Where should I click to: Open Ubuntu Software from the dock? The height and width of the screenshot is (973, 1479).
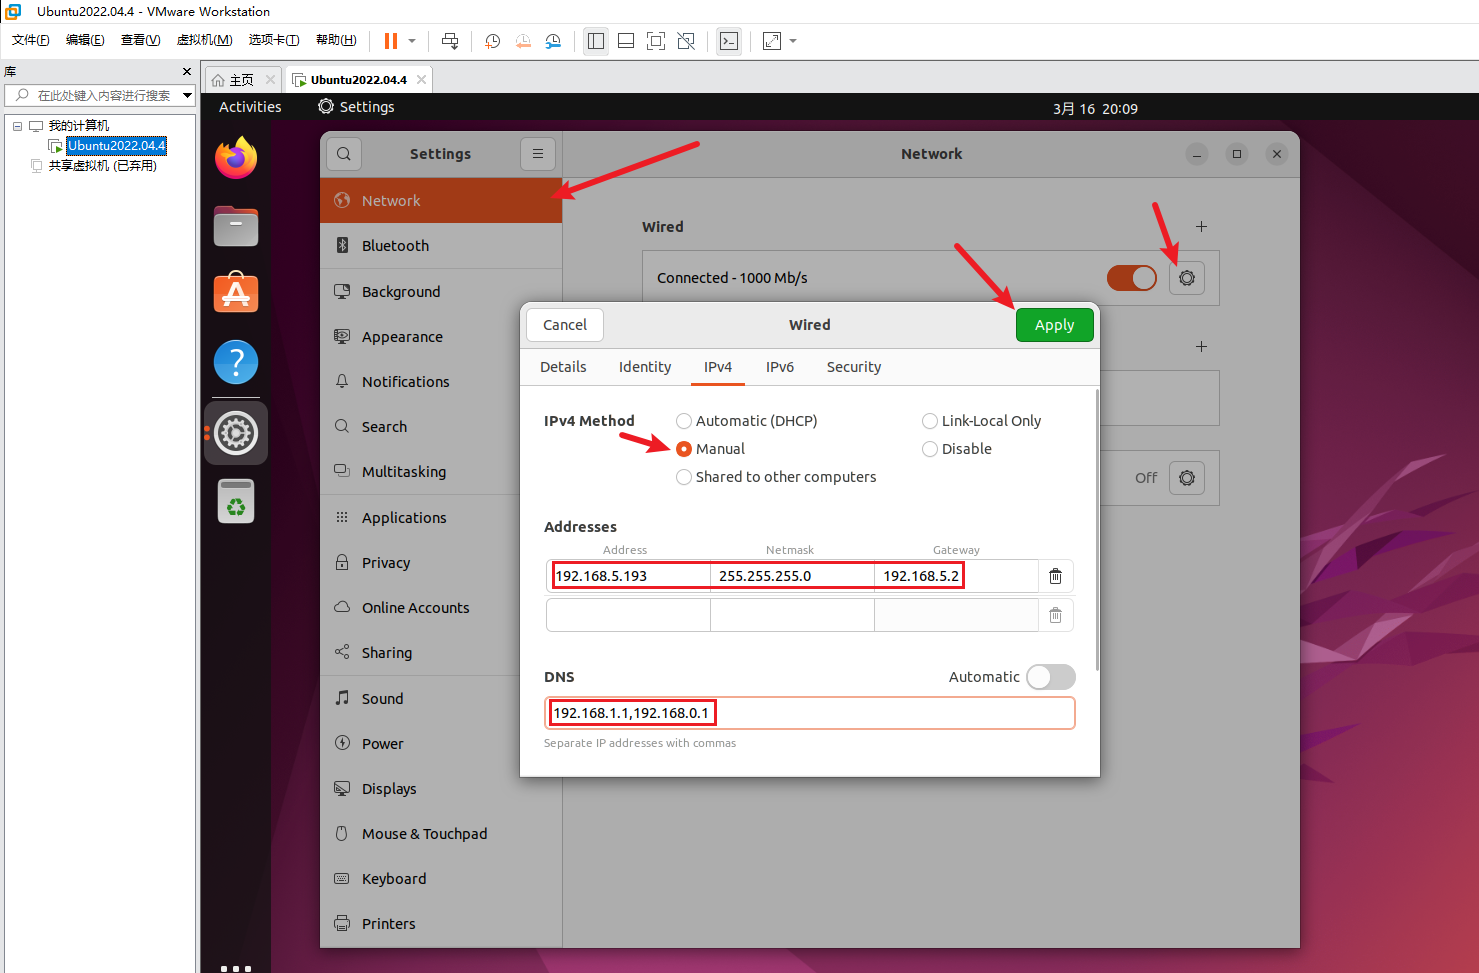(x=236, y=293)
